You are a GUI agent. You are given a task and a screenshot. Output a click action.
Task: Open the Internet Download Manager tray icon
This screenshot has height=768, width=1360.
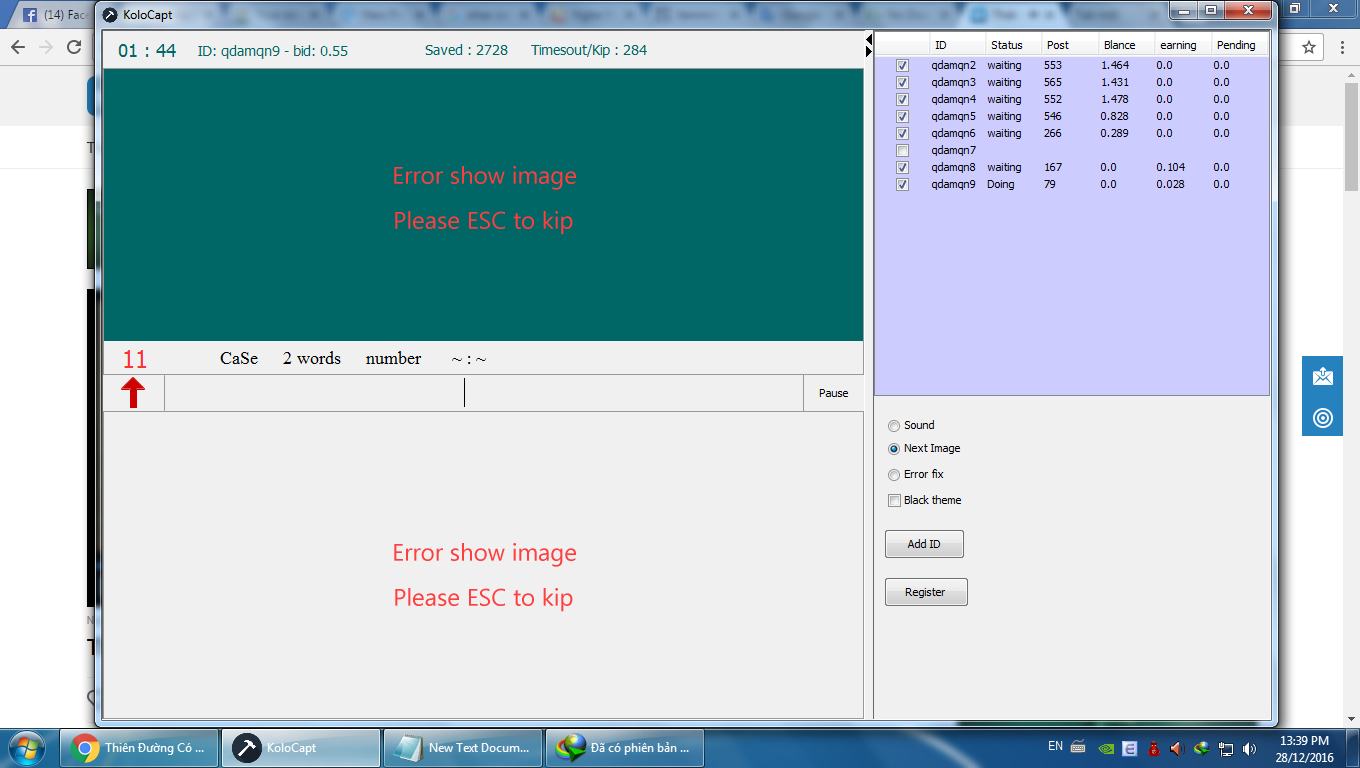click(1201, 748)
